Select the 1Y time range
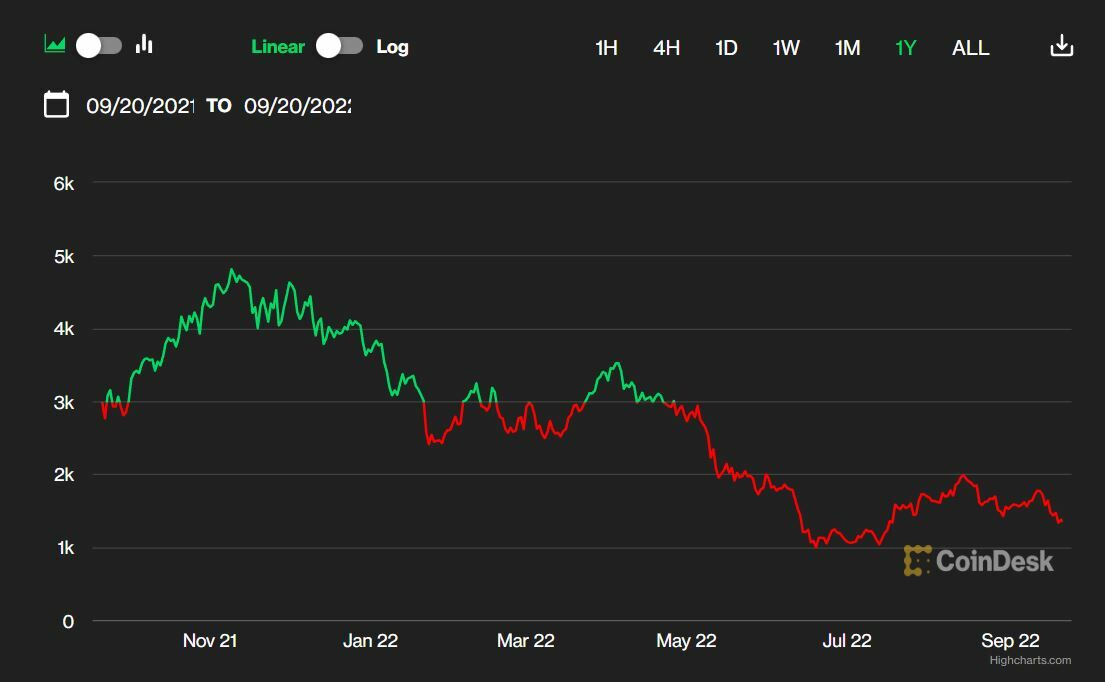The height and width of the screenshot is (682, 1105). (906, 48)
